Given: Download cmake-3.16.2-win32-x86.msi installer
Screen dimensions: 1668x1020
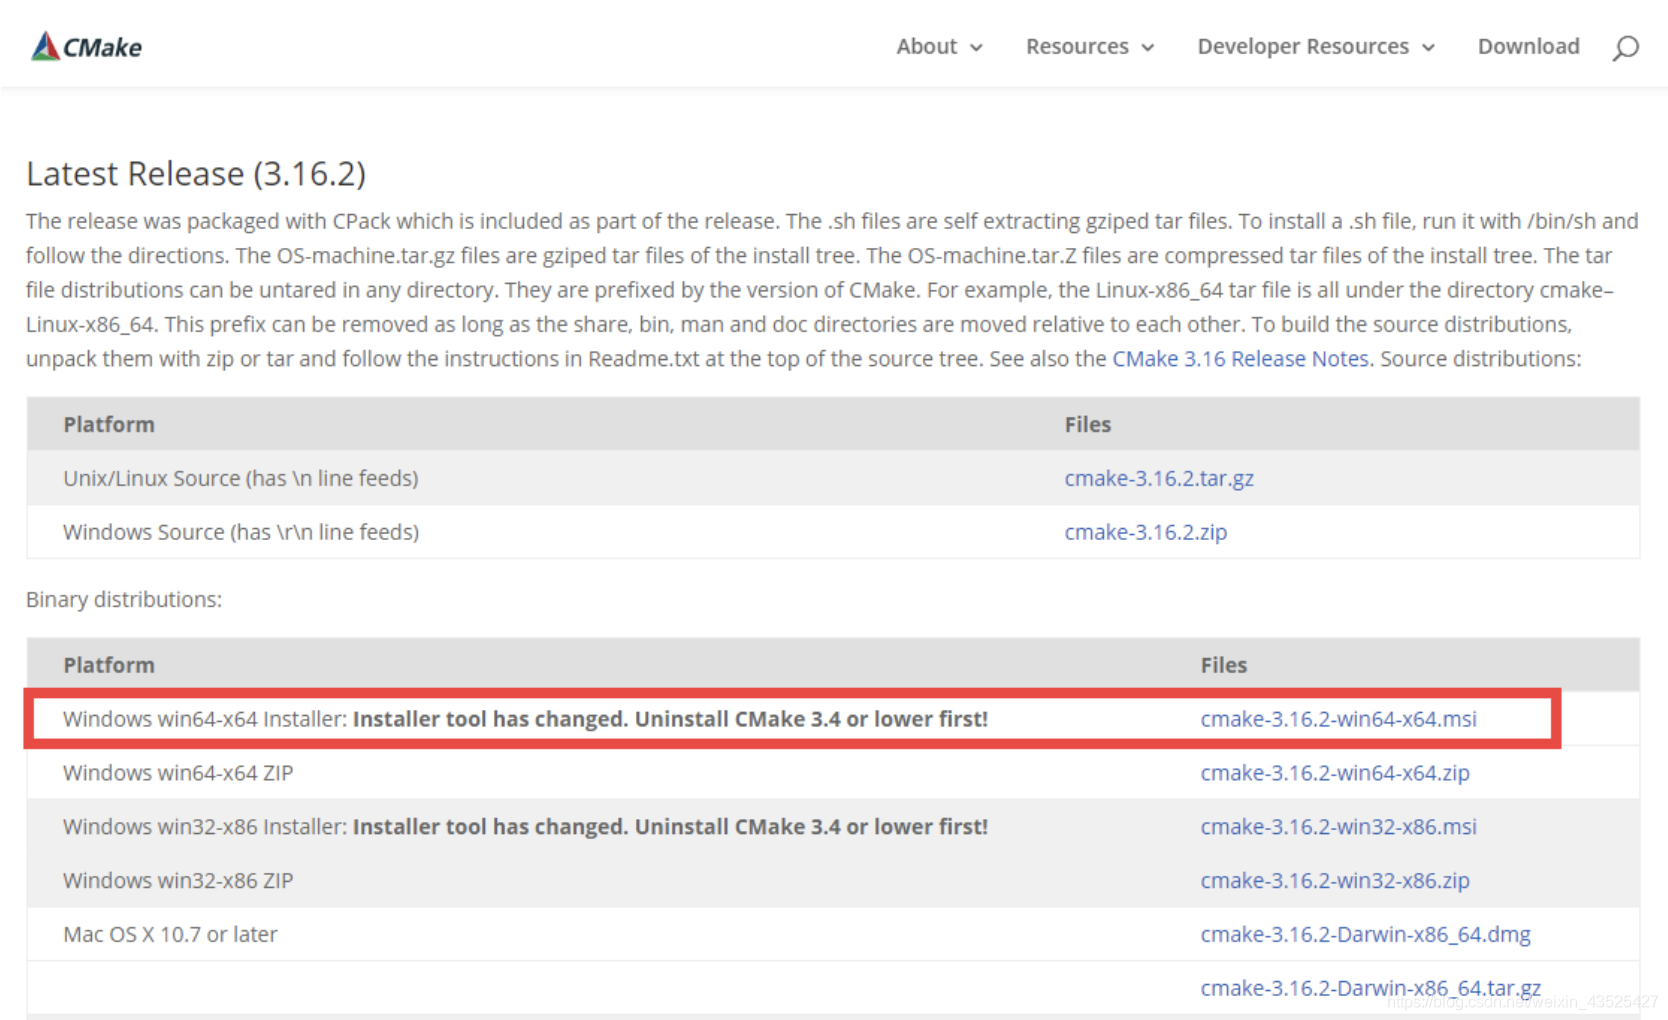Looking at the screenshot, I should [1338, 827].
